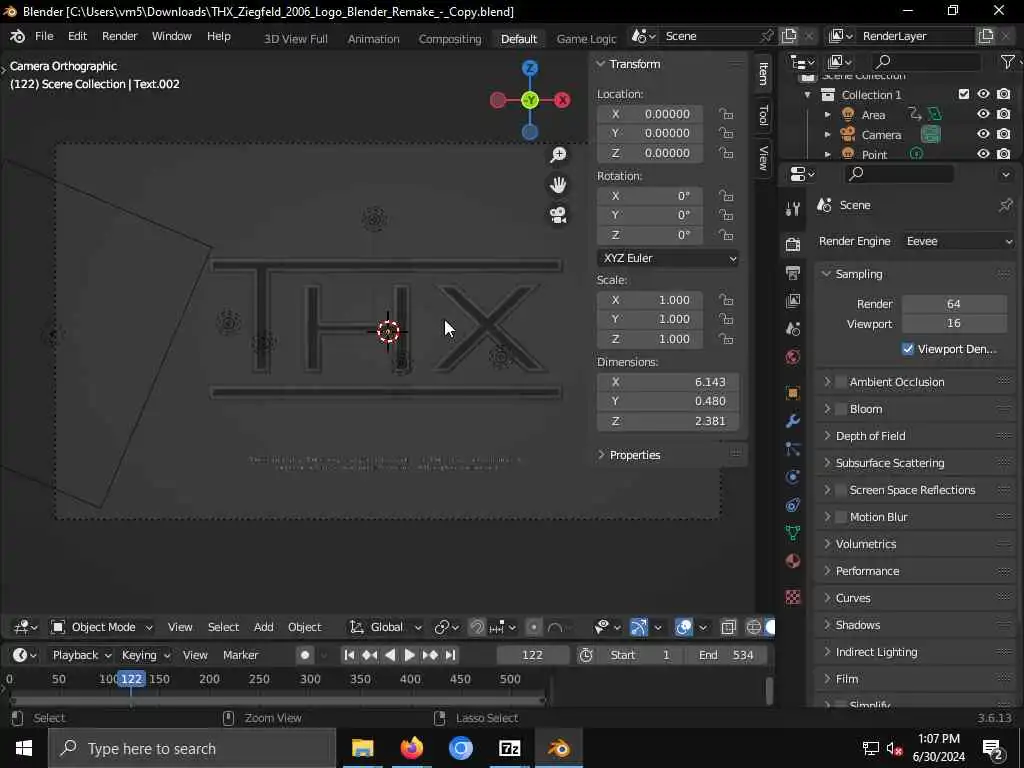The height and width of the screenshot is (768, 1024).
Task: Pin the Scene properties panel
Action: 1006,205
